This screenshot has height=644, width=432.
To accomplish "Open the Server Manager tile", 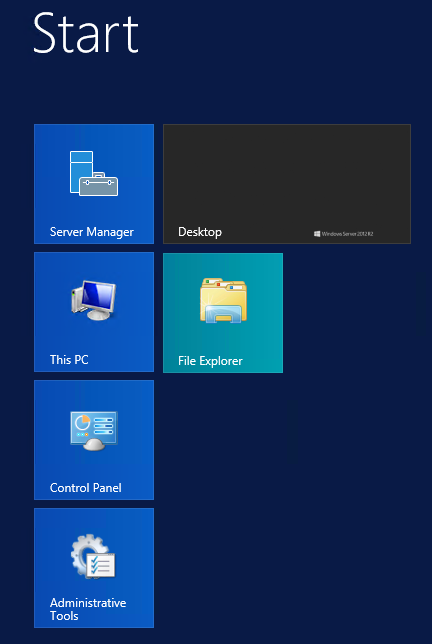I will [94, 184].
